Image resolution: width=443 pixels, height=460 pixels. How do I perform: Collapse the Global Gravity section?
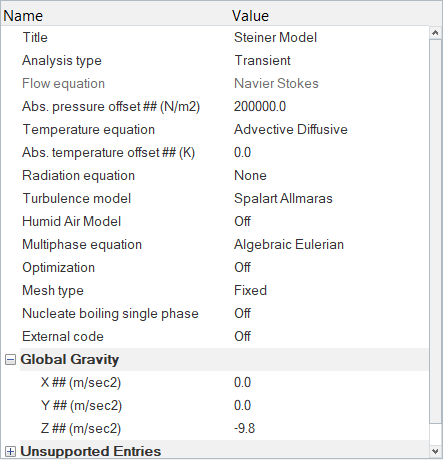(10, 360)
